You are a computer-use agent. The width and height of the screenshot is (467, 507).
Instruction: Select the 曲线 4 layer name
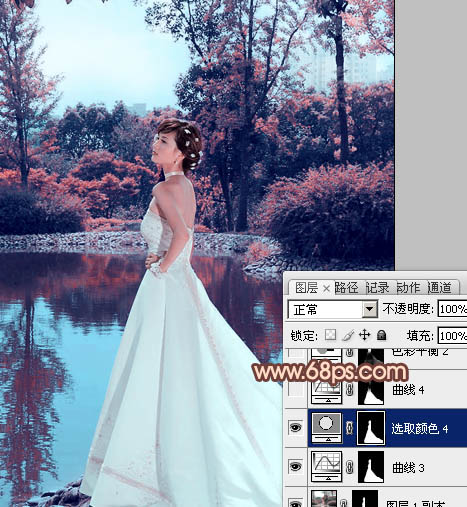(408, 389)
